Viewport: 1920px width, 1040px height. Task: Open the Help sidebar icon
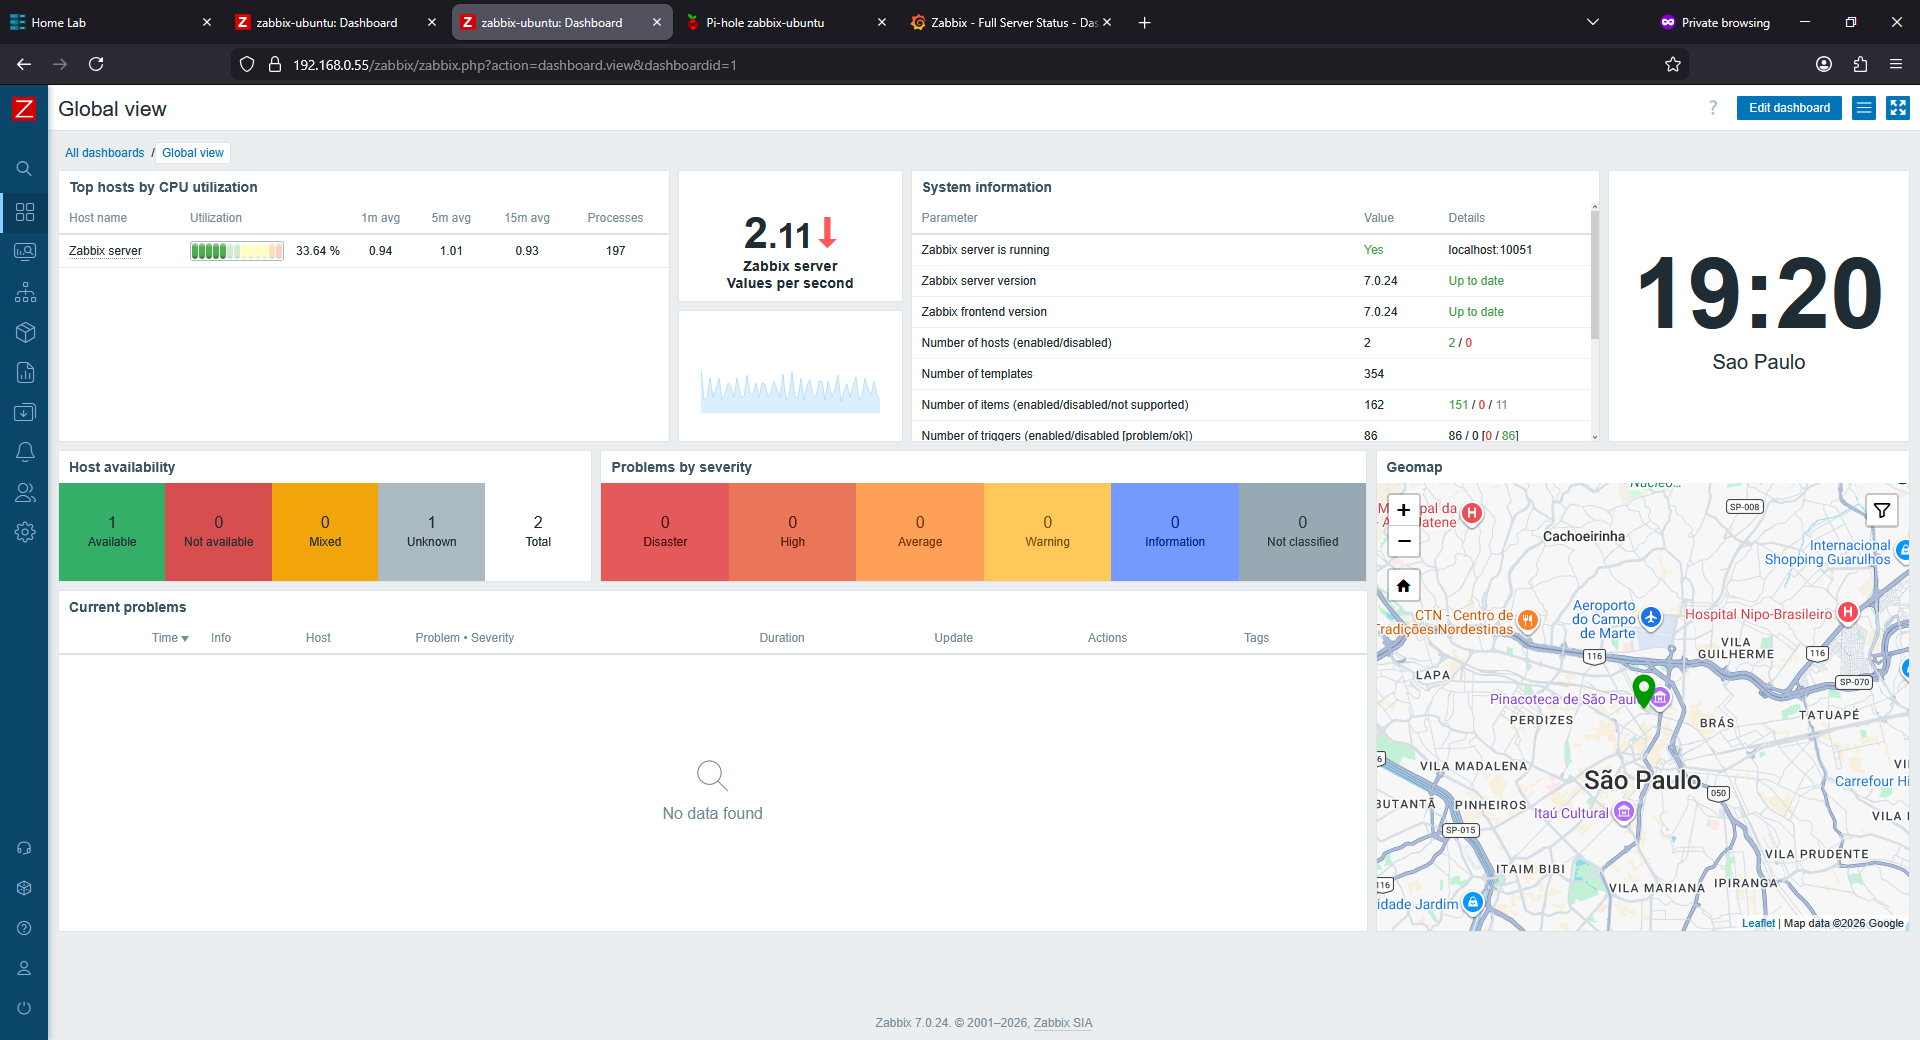[24, 928]
